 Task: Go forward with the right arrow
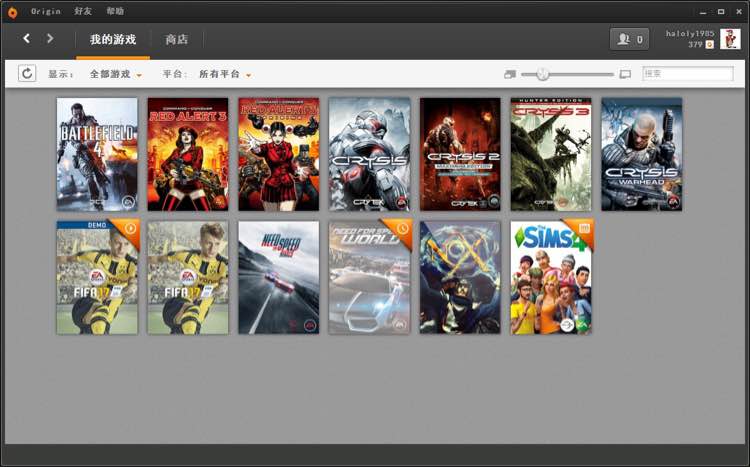pyautogui.click(x=50, y=38)
